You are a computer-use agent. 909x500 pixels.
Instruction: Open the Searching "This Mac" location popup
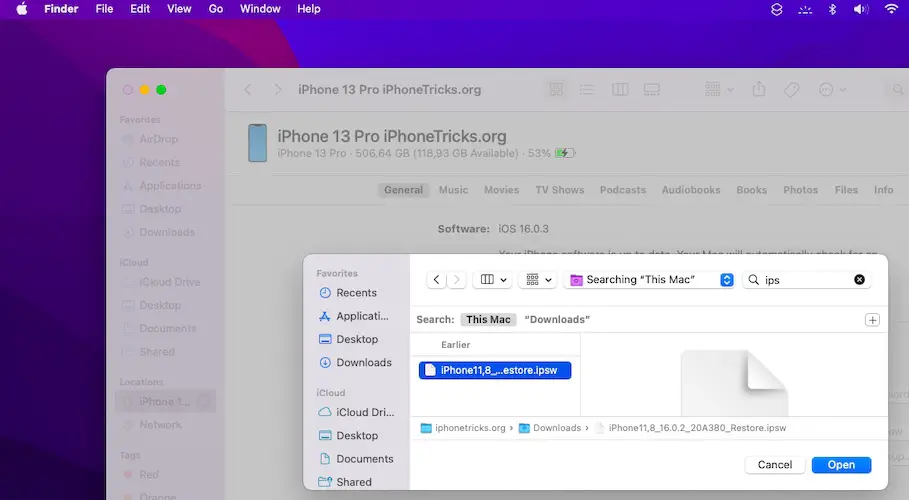tap(651, 280)
